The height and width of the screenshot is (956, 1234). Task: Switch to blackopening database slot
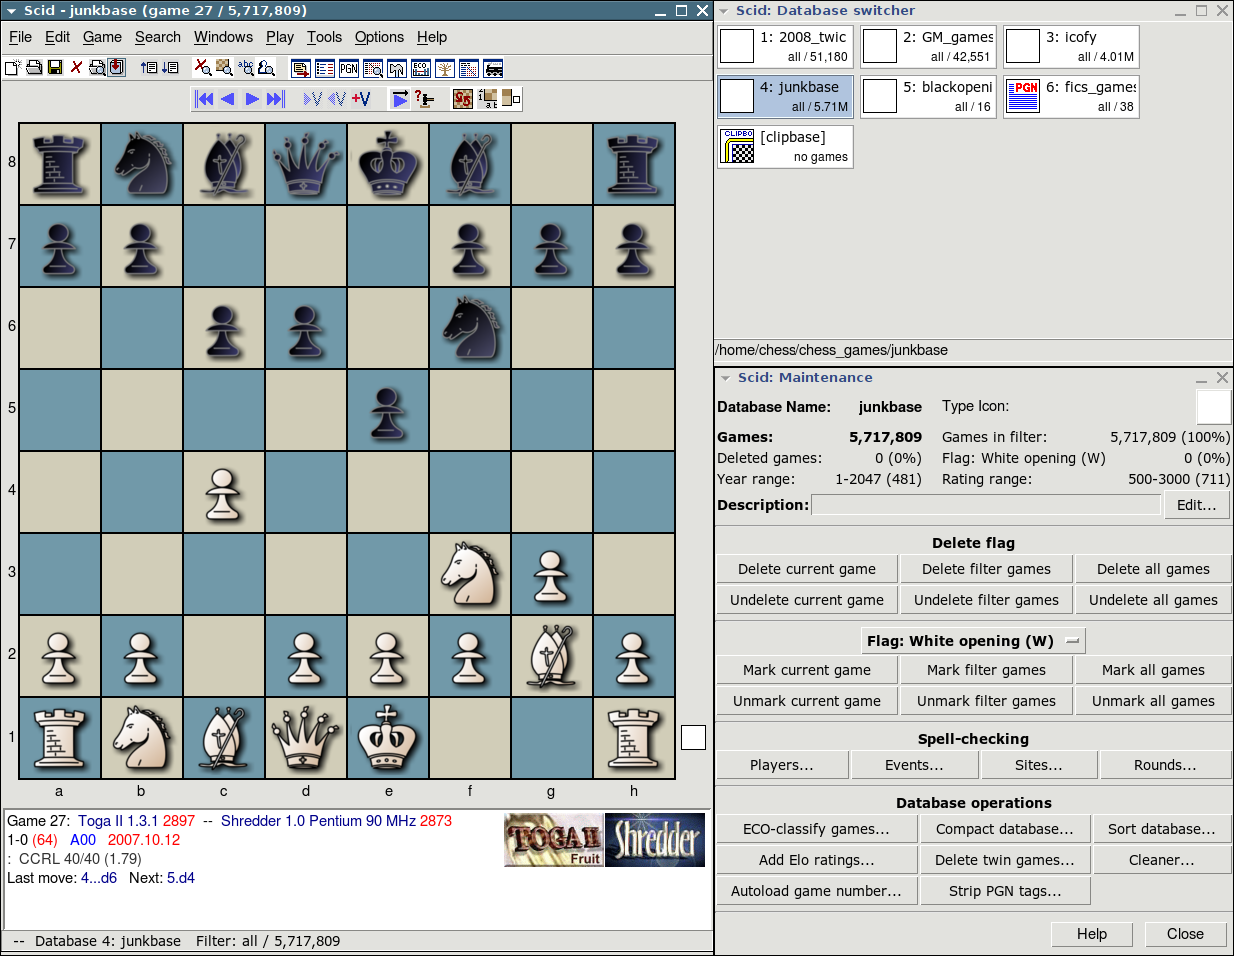click(x=928, y=97)
